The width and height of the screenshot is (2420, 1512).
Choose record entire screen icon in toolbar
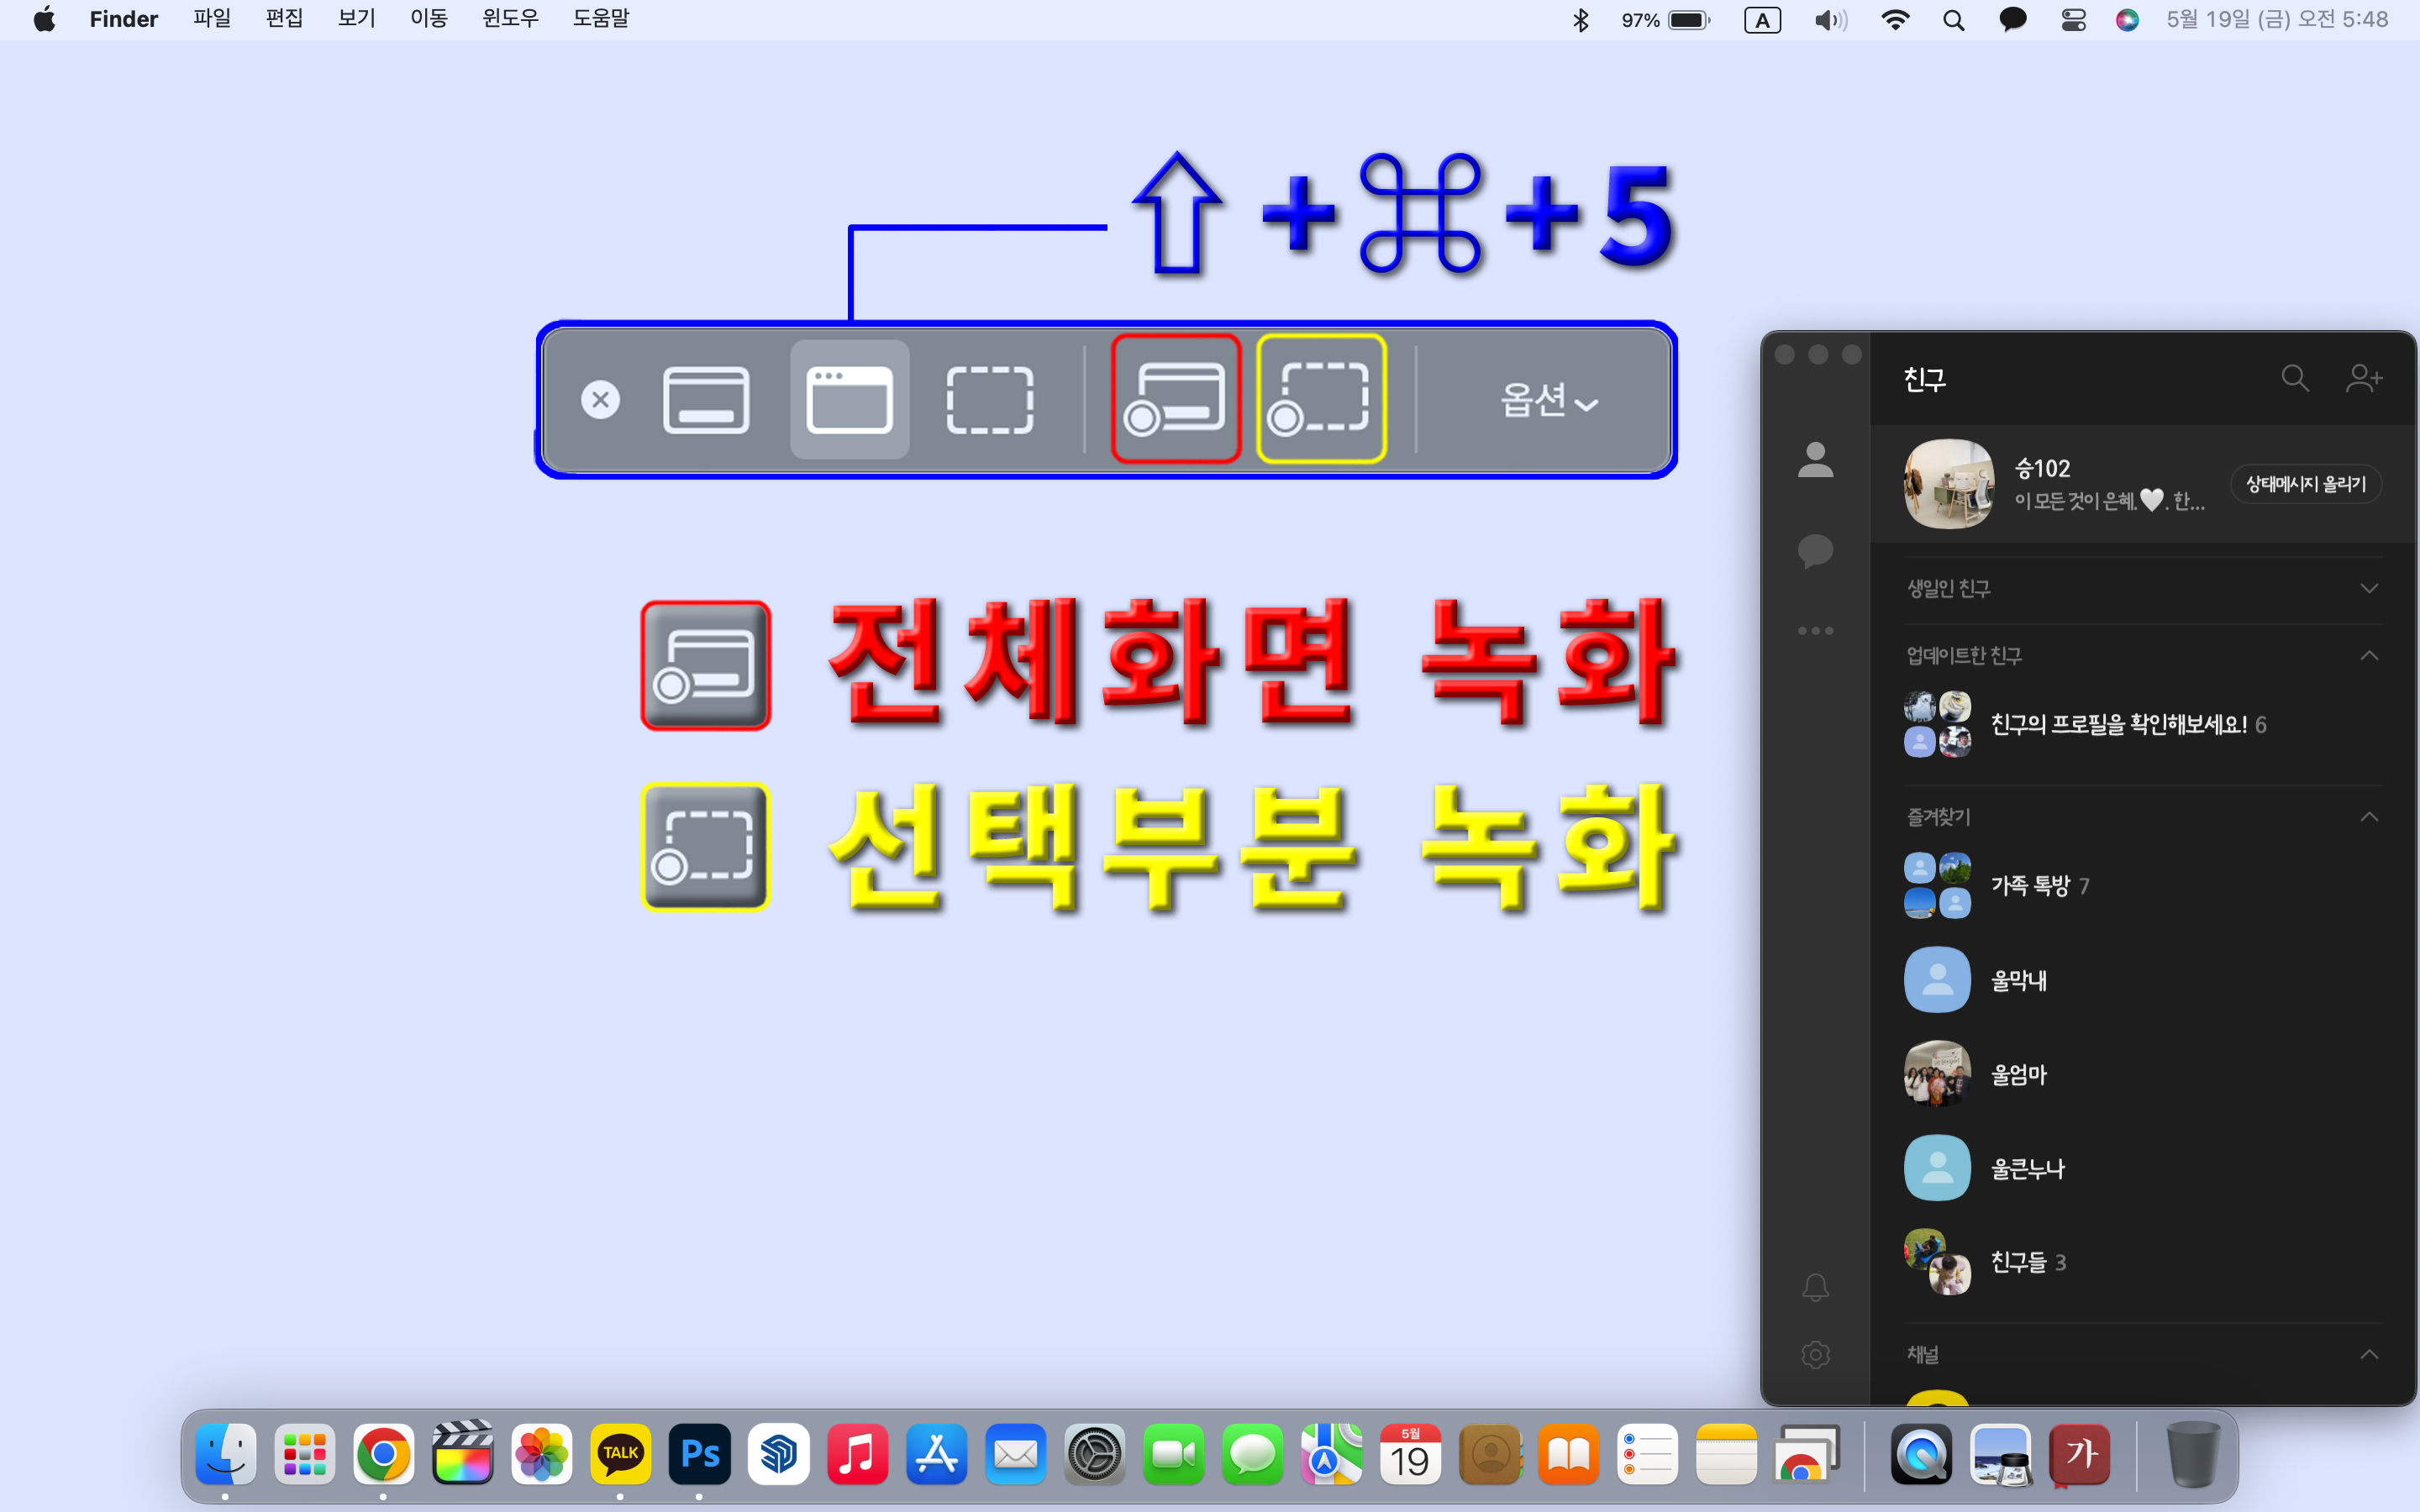tap(1175, 400)
